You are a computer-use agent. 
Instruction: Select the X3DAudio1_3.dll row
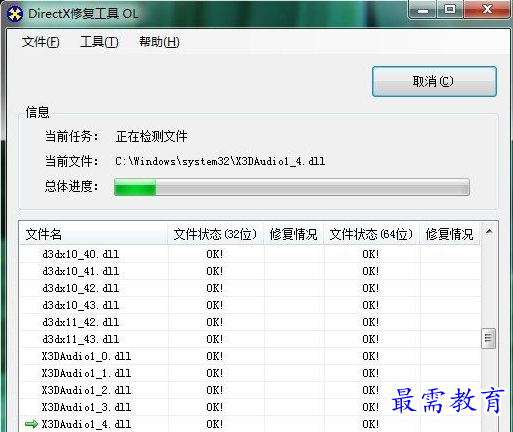point(250,407)
